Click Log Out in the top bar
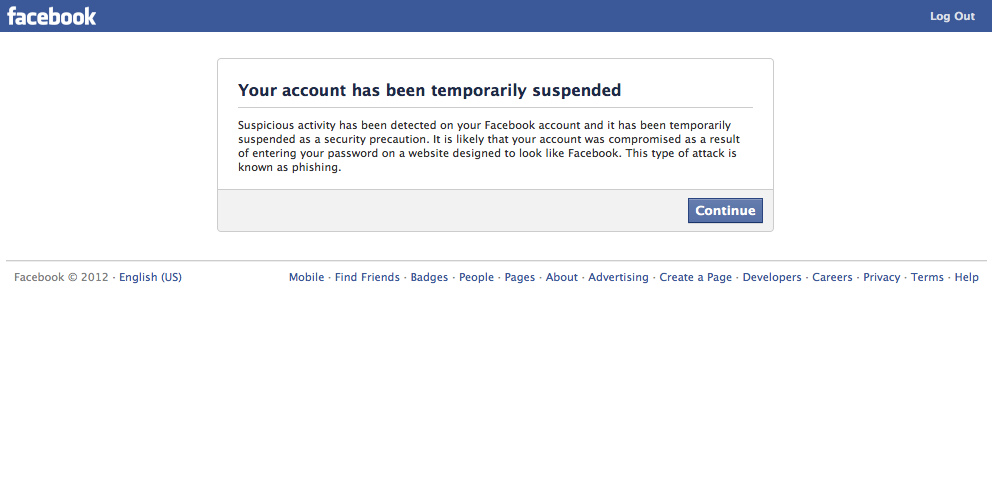The image size is (992, 483). [952, 17]
